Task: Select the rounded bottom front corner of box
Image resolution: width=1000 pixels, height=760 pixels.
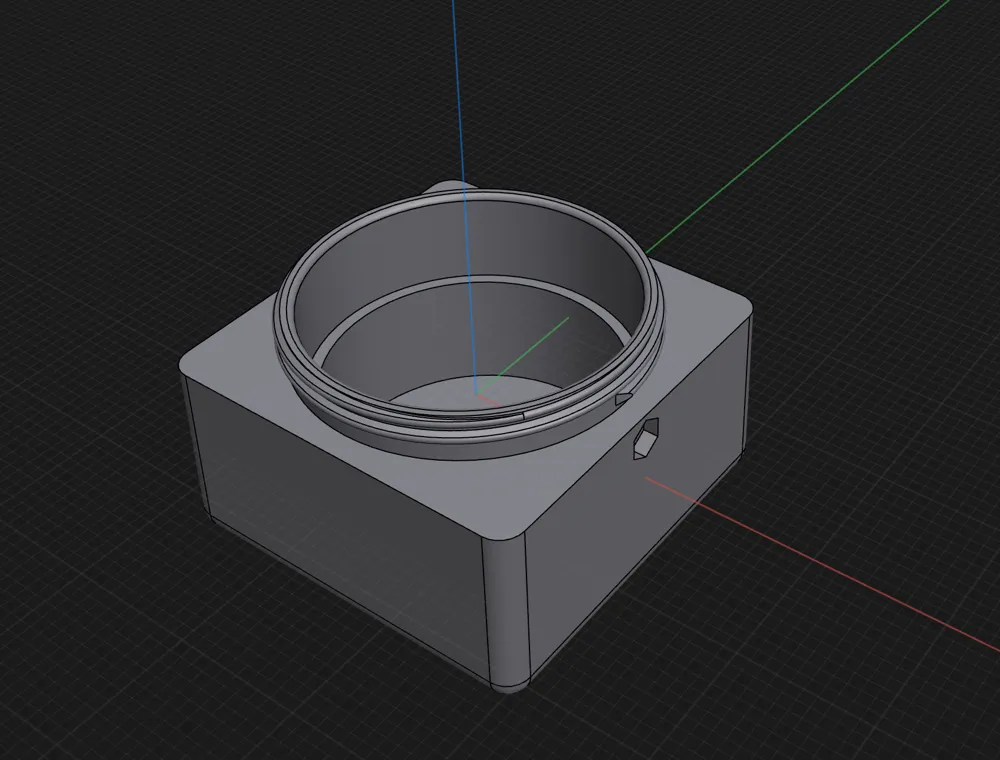Action: click(x=510, y=687)
